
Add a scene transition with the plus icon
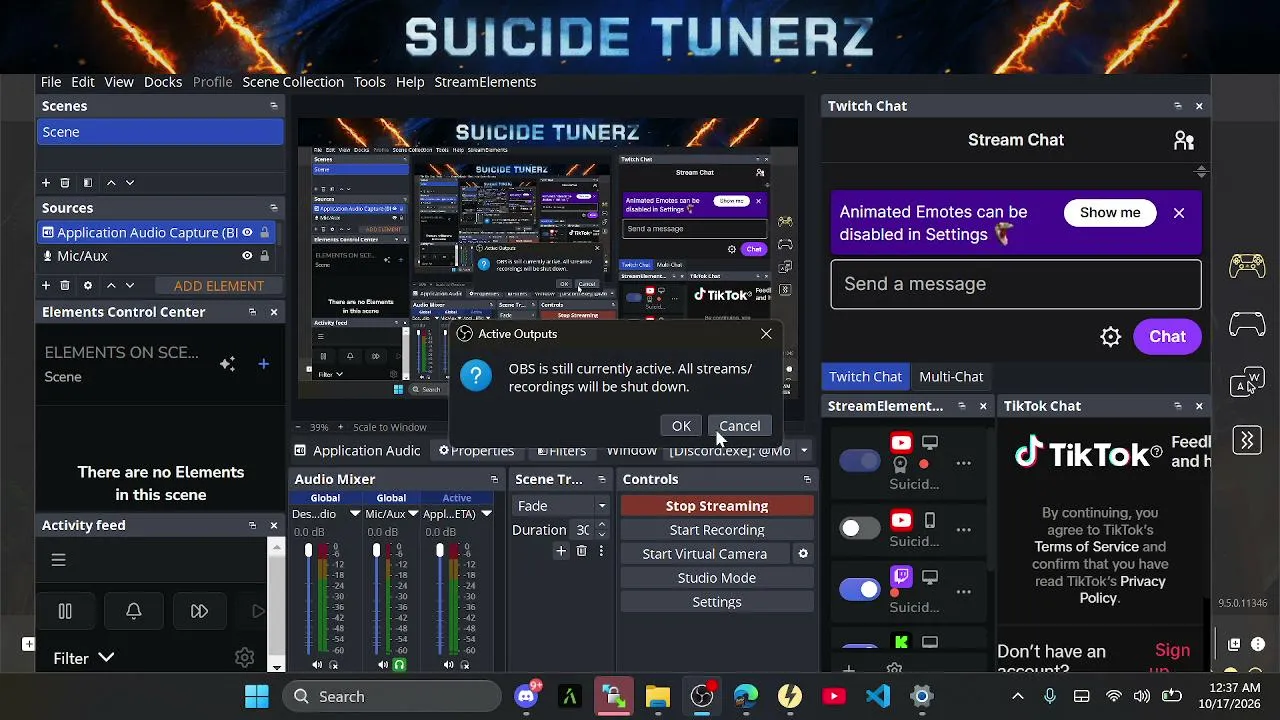point(561,551)
